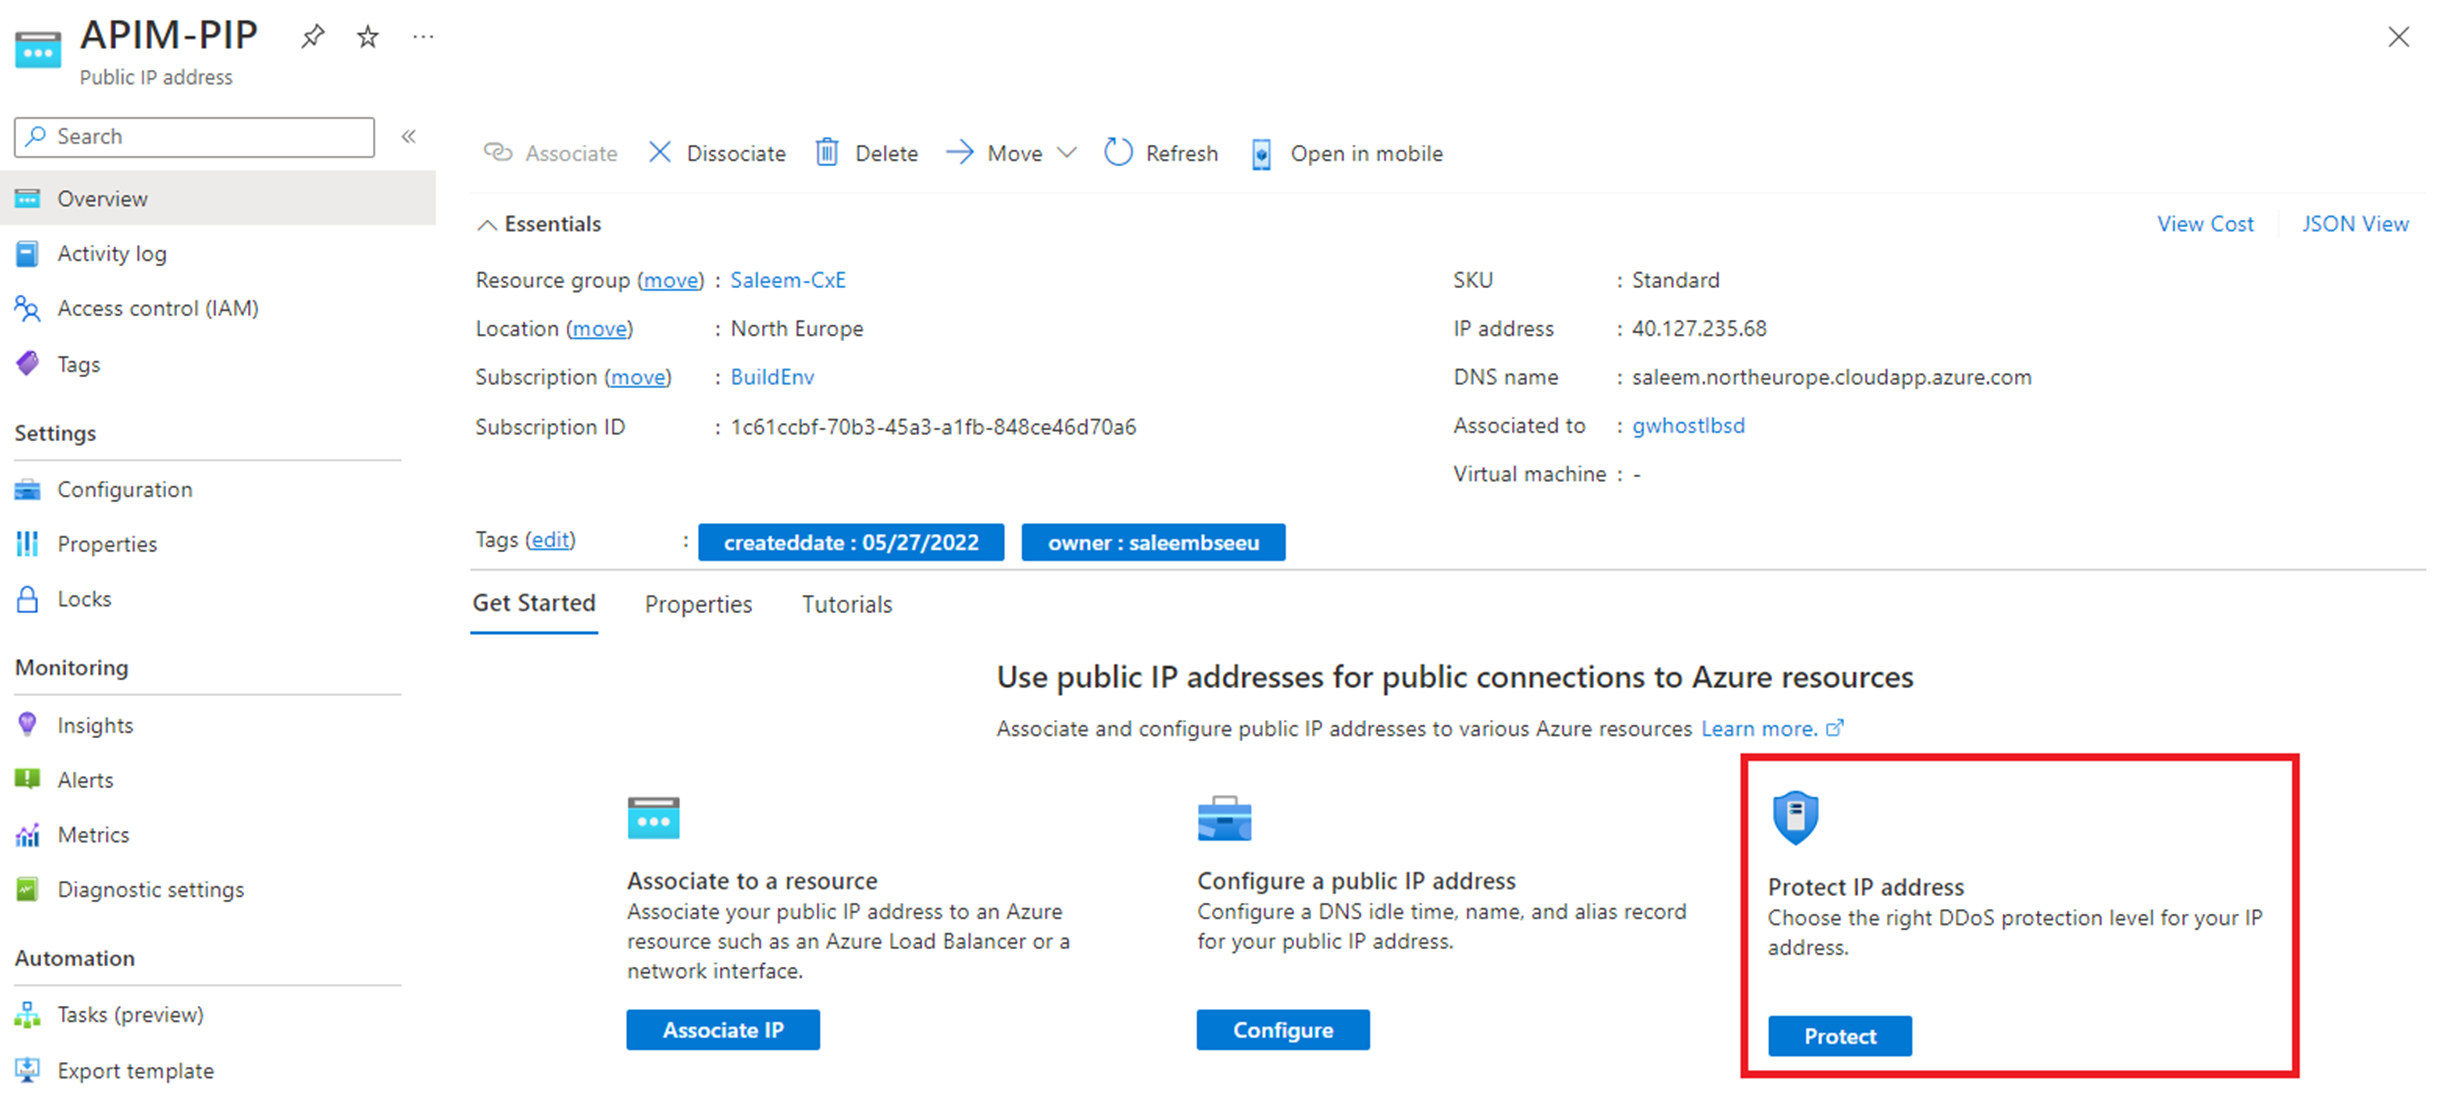Click the Associate IP button
The width and height of the screenshot is (2442, 1108).
(x=722, y=1030)
